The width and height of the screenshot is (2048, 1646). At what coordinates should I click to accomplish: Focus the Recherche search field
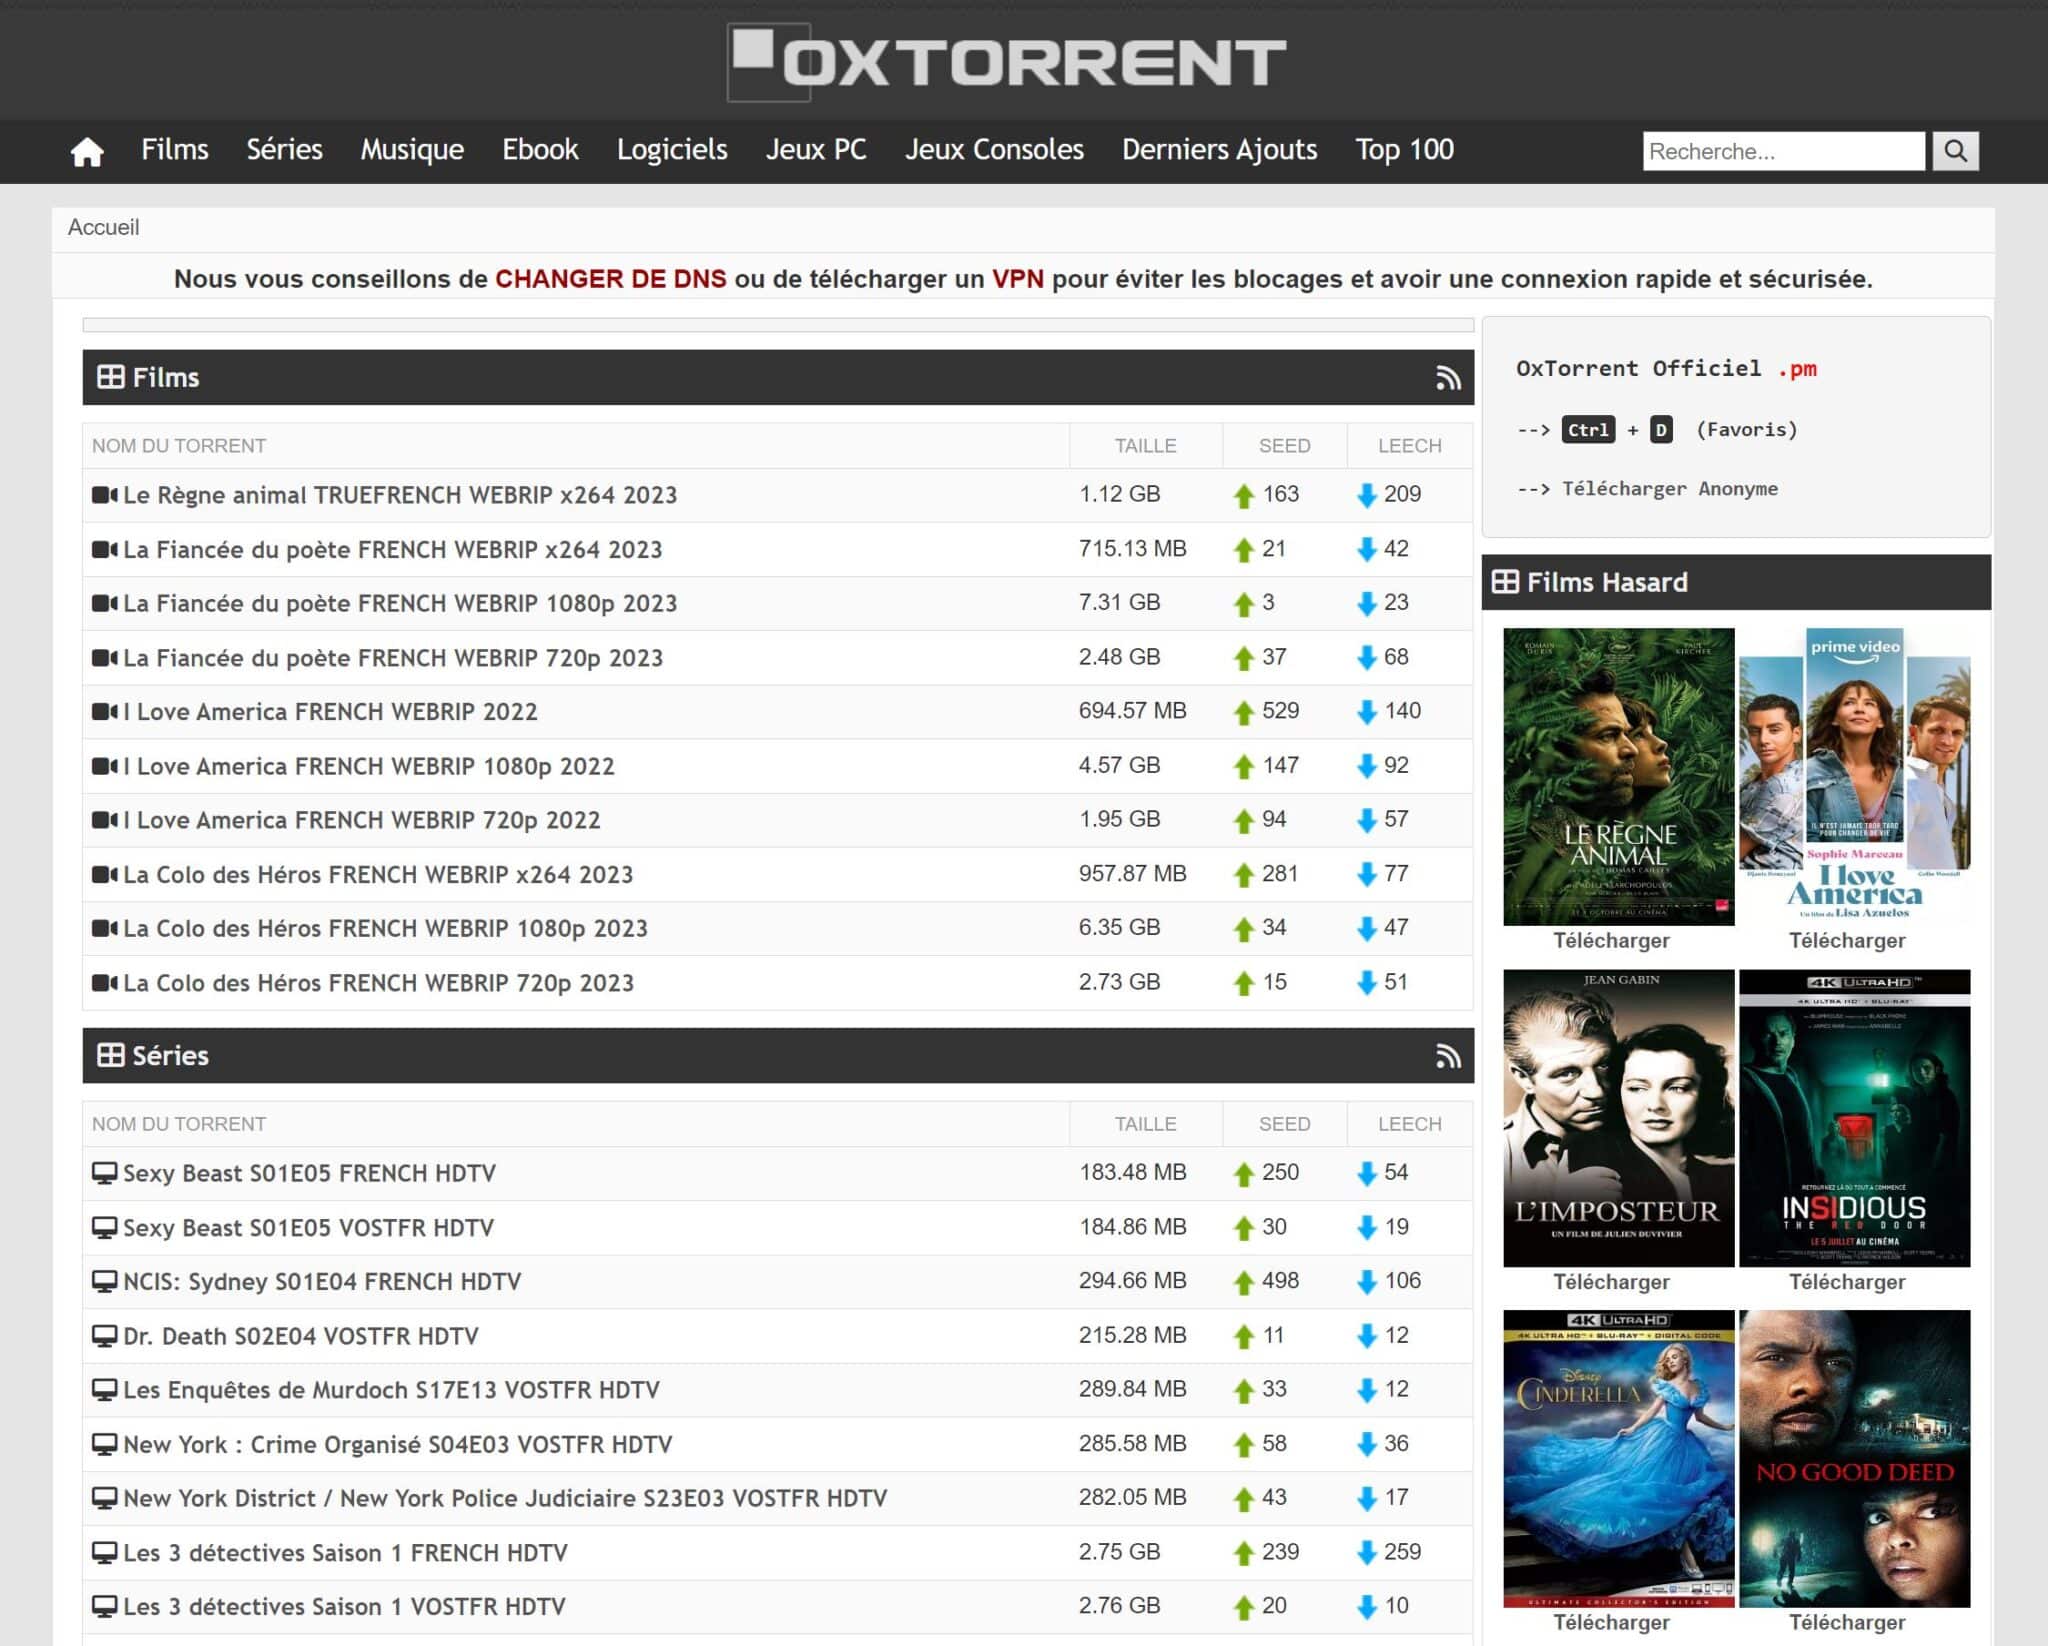coord(1783,151)
